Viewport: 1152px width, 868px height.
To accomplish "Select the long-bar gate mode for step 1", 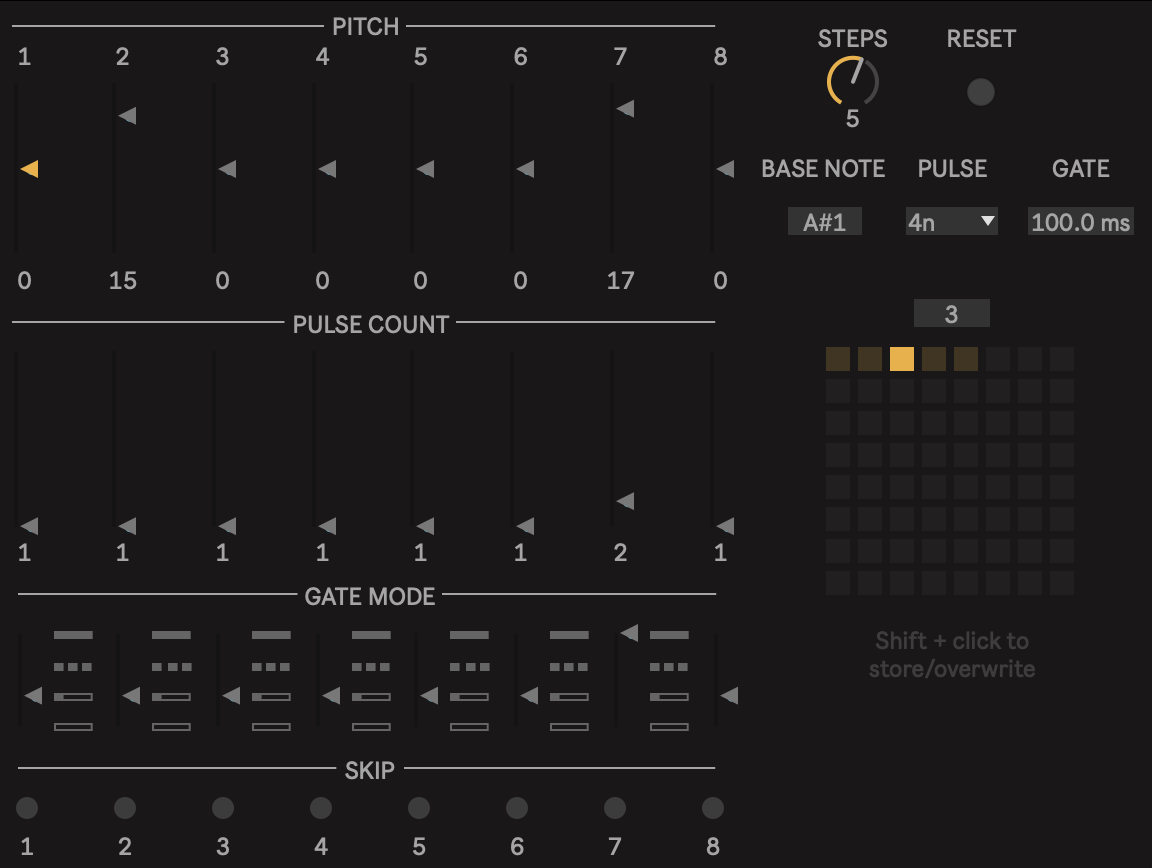I will click(73, 635).
